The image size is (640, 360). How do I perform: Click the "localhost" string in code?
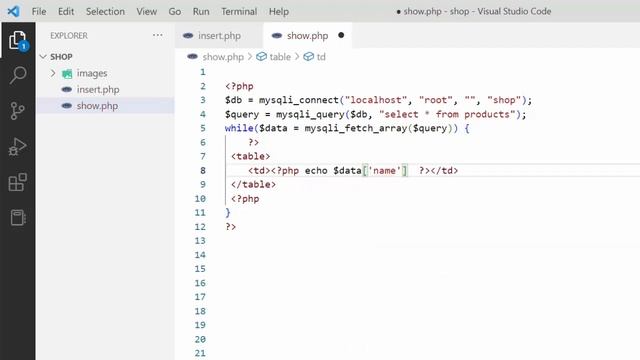click(x=376, y=100)
